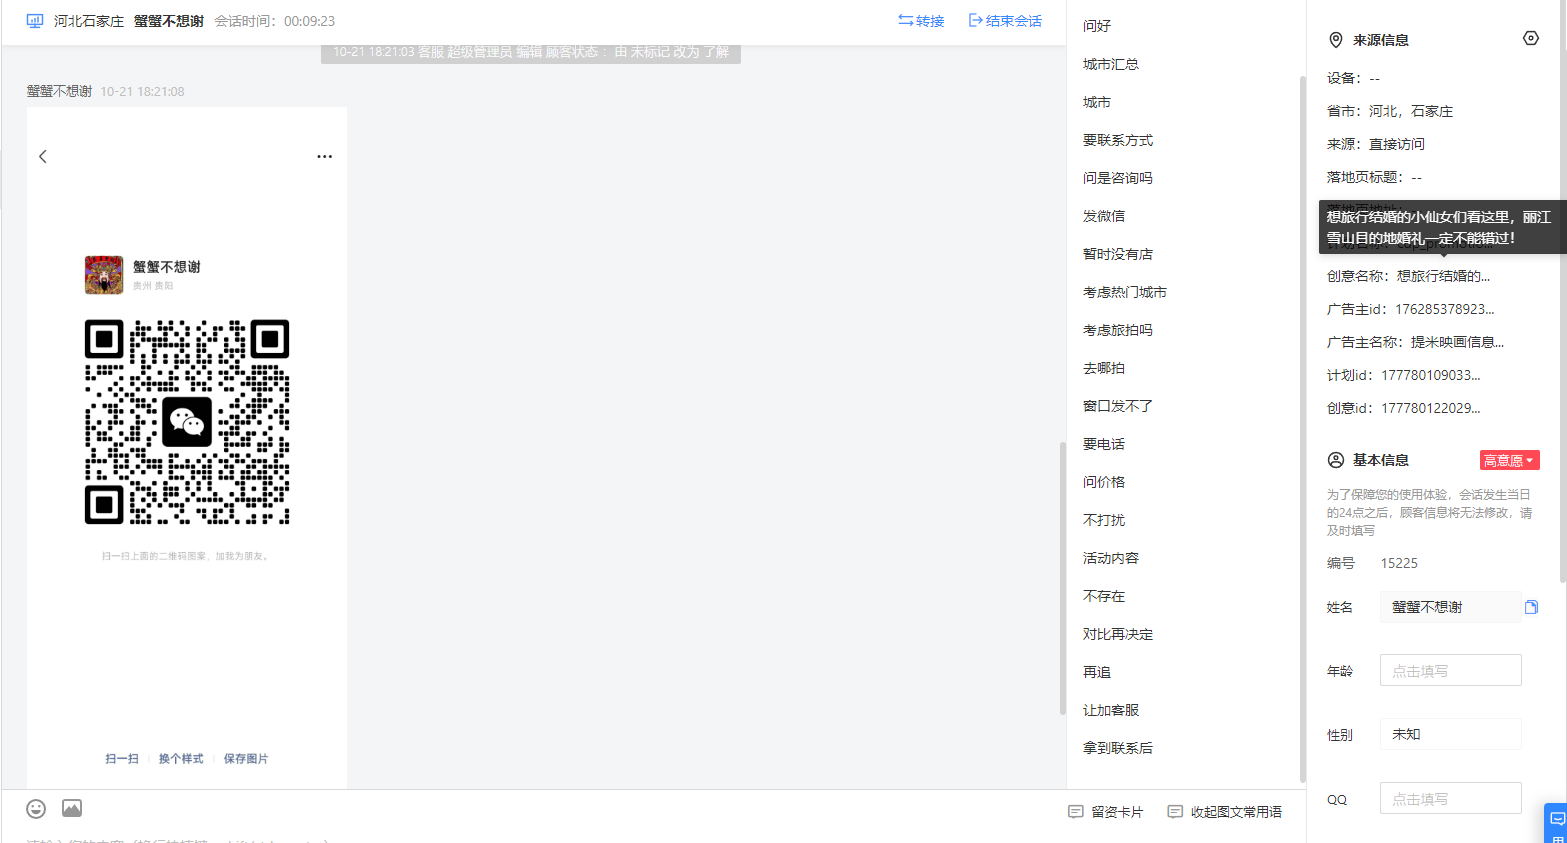Click the blue chat widget icon

[x=1556, y=822]
